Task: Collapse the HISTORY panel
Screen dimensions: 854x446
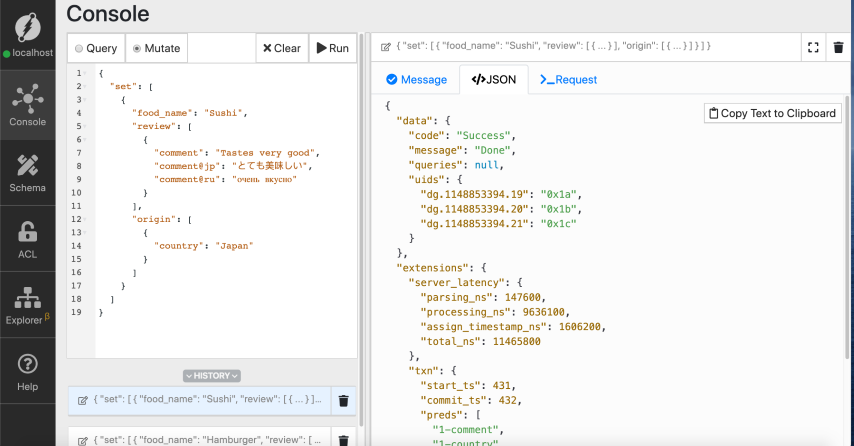Action: (x=212, y=376)
